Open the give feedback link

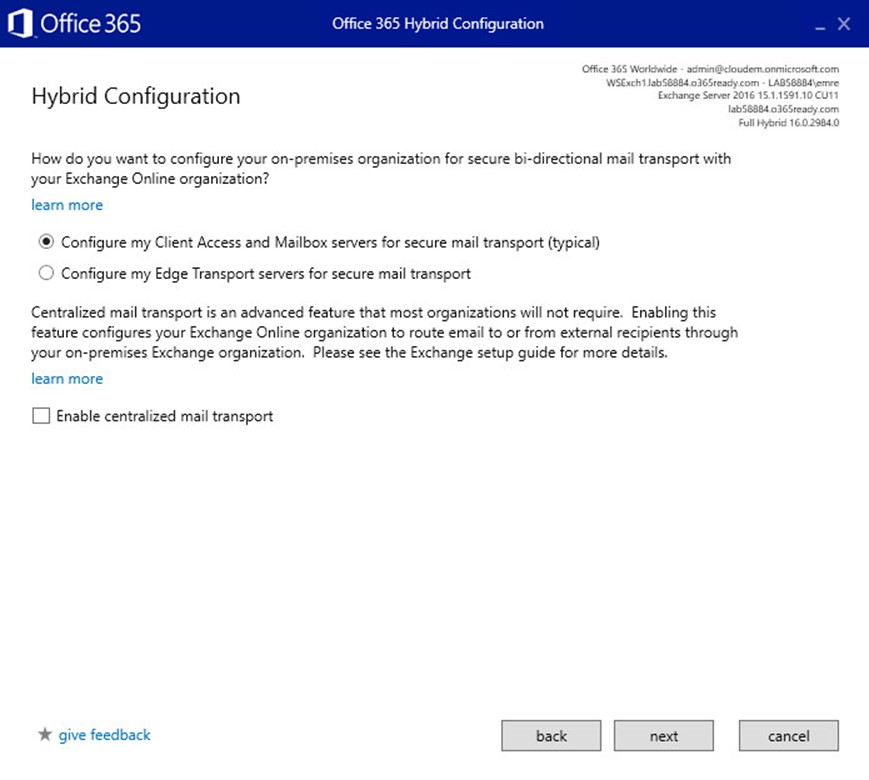point(104,735)
